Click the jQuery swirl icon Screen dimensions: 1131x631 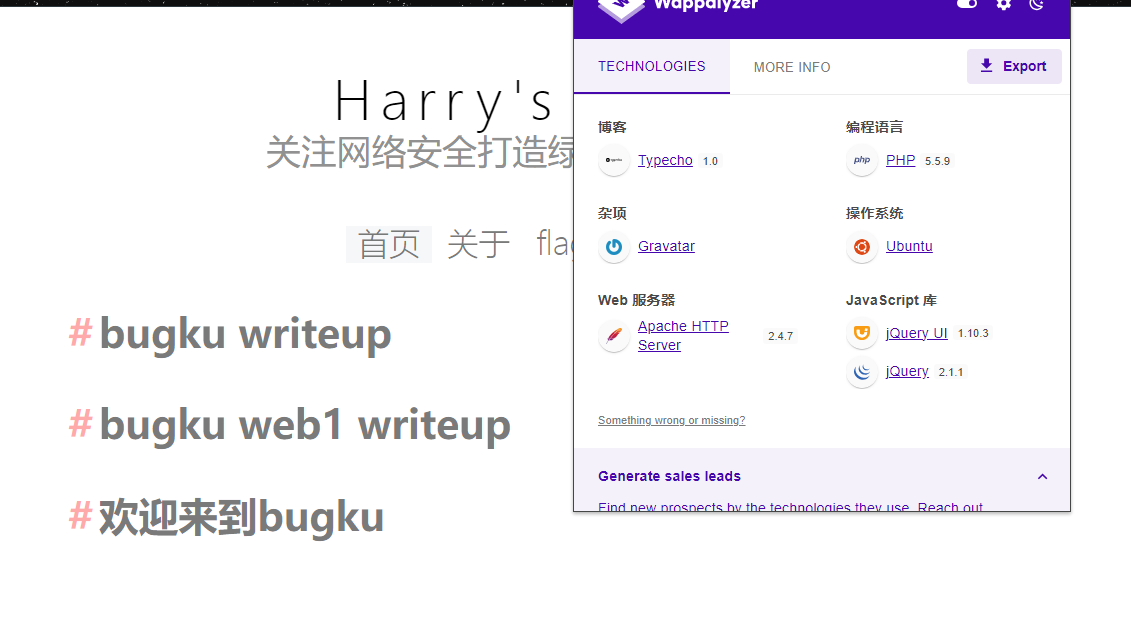point(862,371)
